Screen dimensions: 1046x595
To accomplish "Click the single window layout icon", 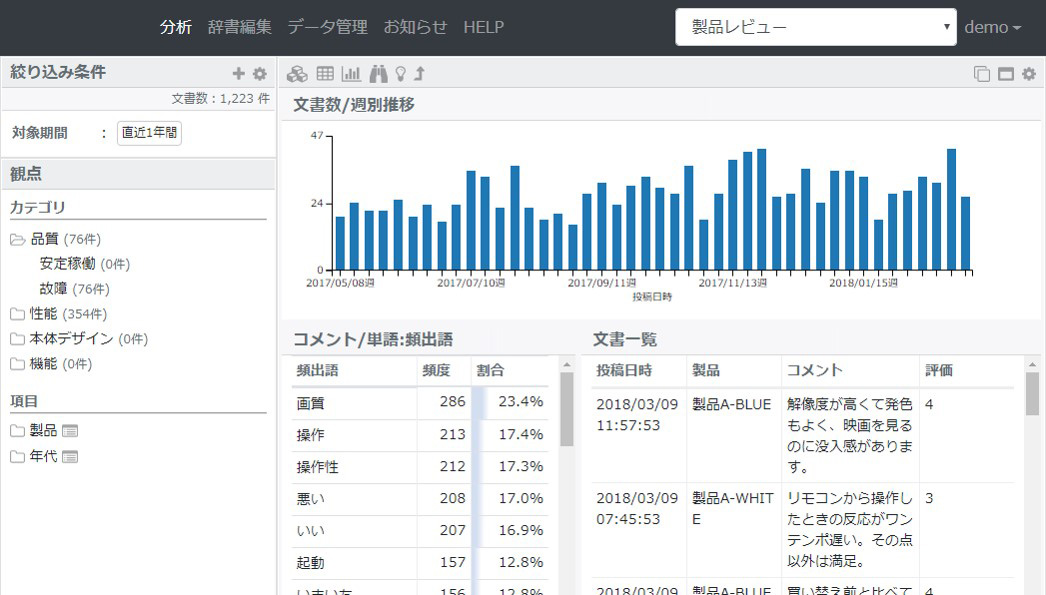I will pyautogui.click(x=1005, y=73).
